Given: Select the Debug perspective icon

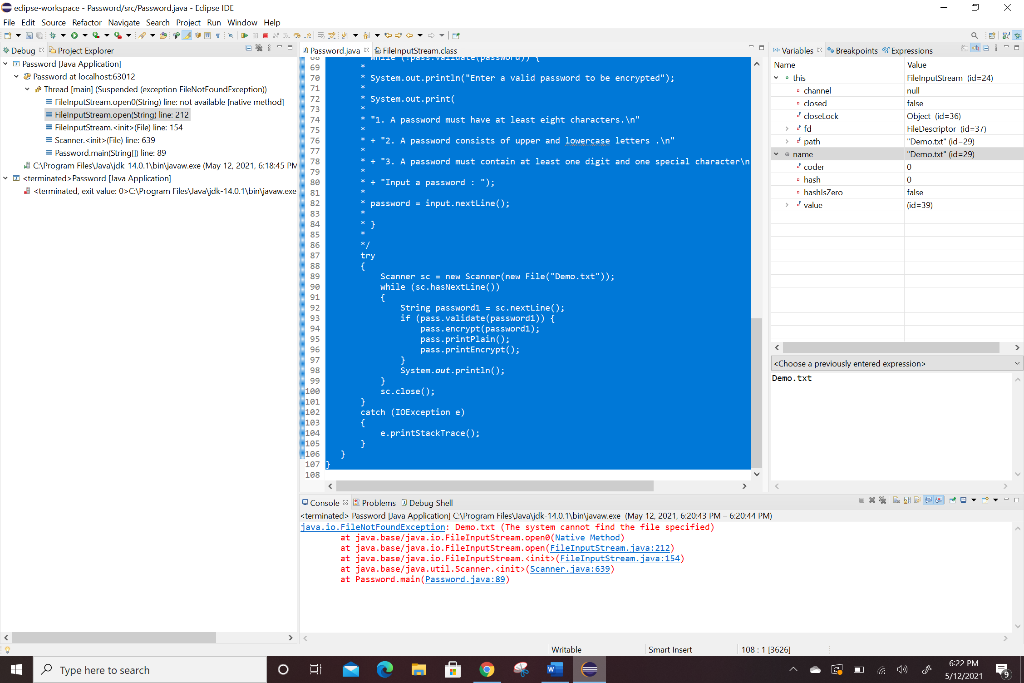Looking at the screenshot, I should [x=1017, y=35].
